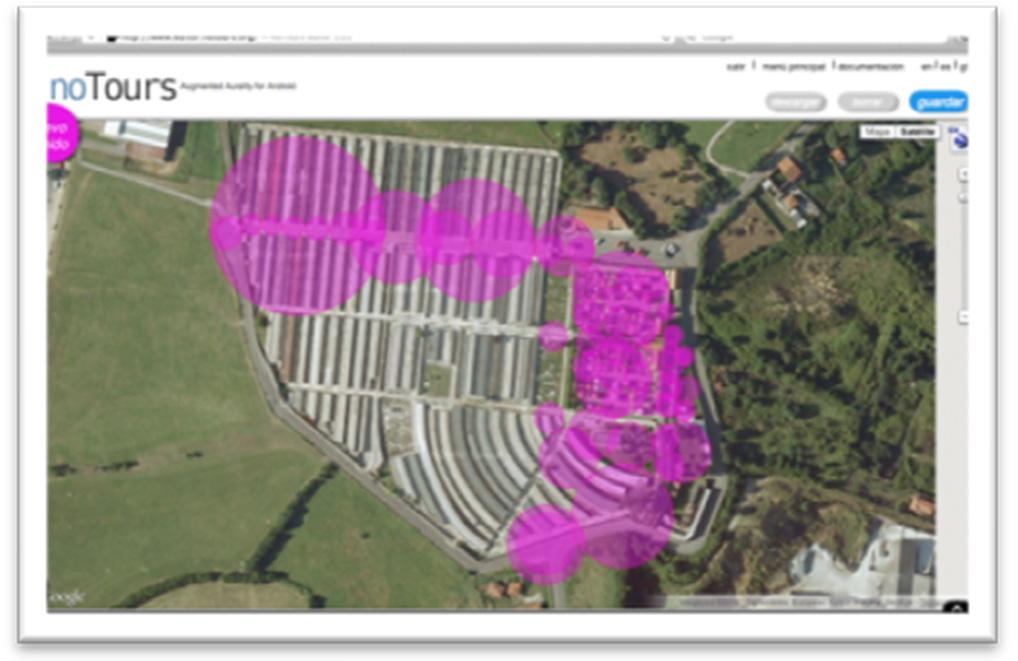Switch language to 'en'
The height and width of the screenshot is (661, 1018).
[926, 66]
